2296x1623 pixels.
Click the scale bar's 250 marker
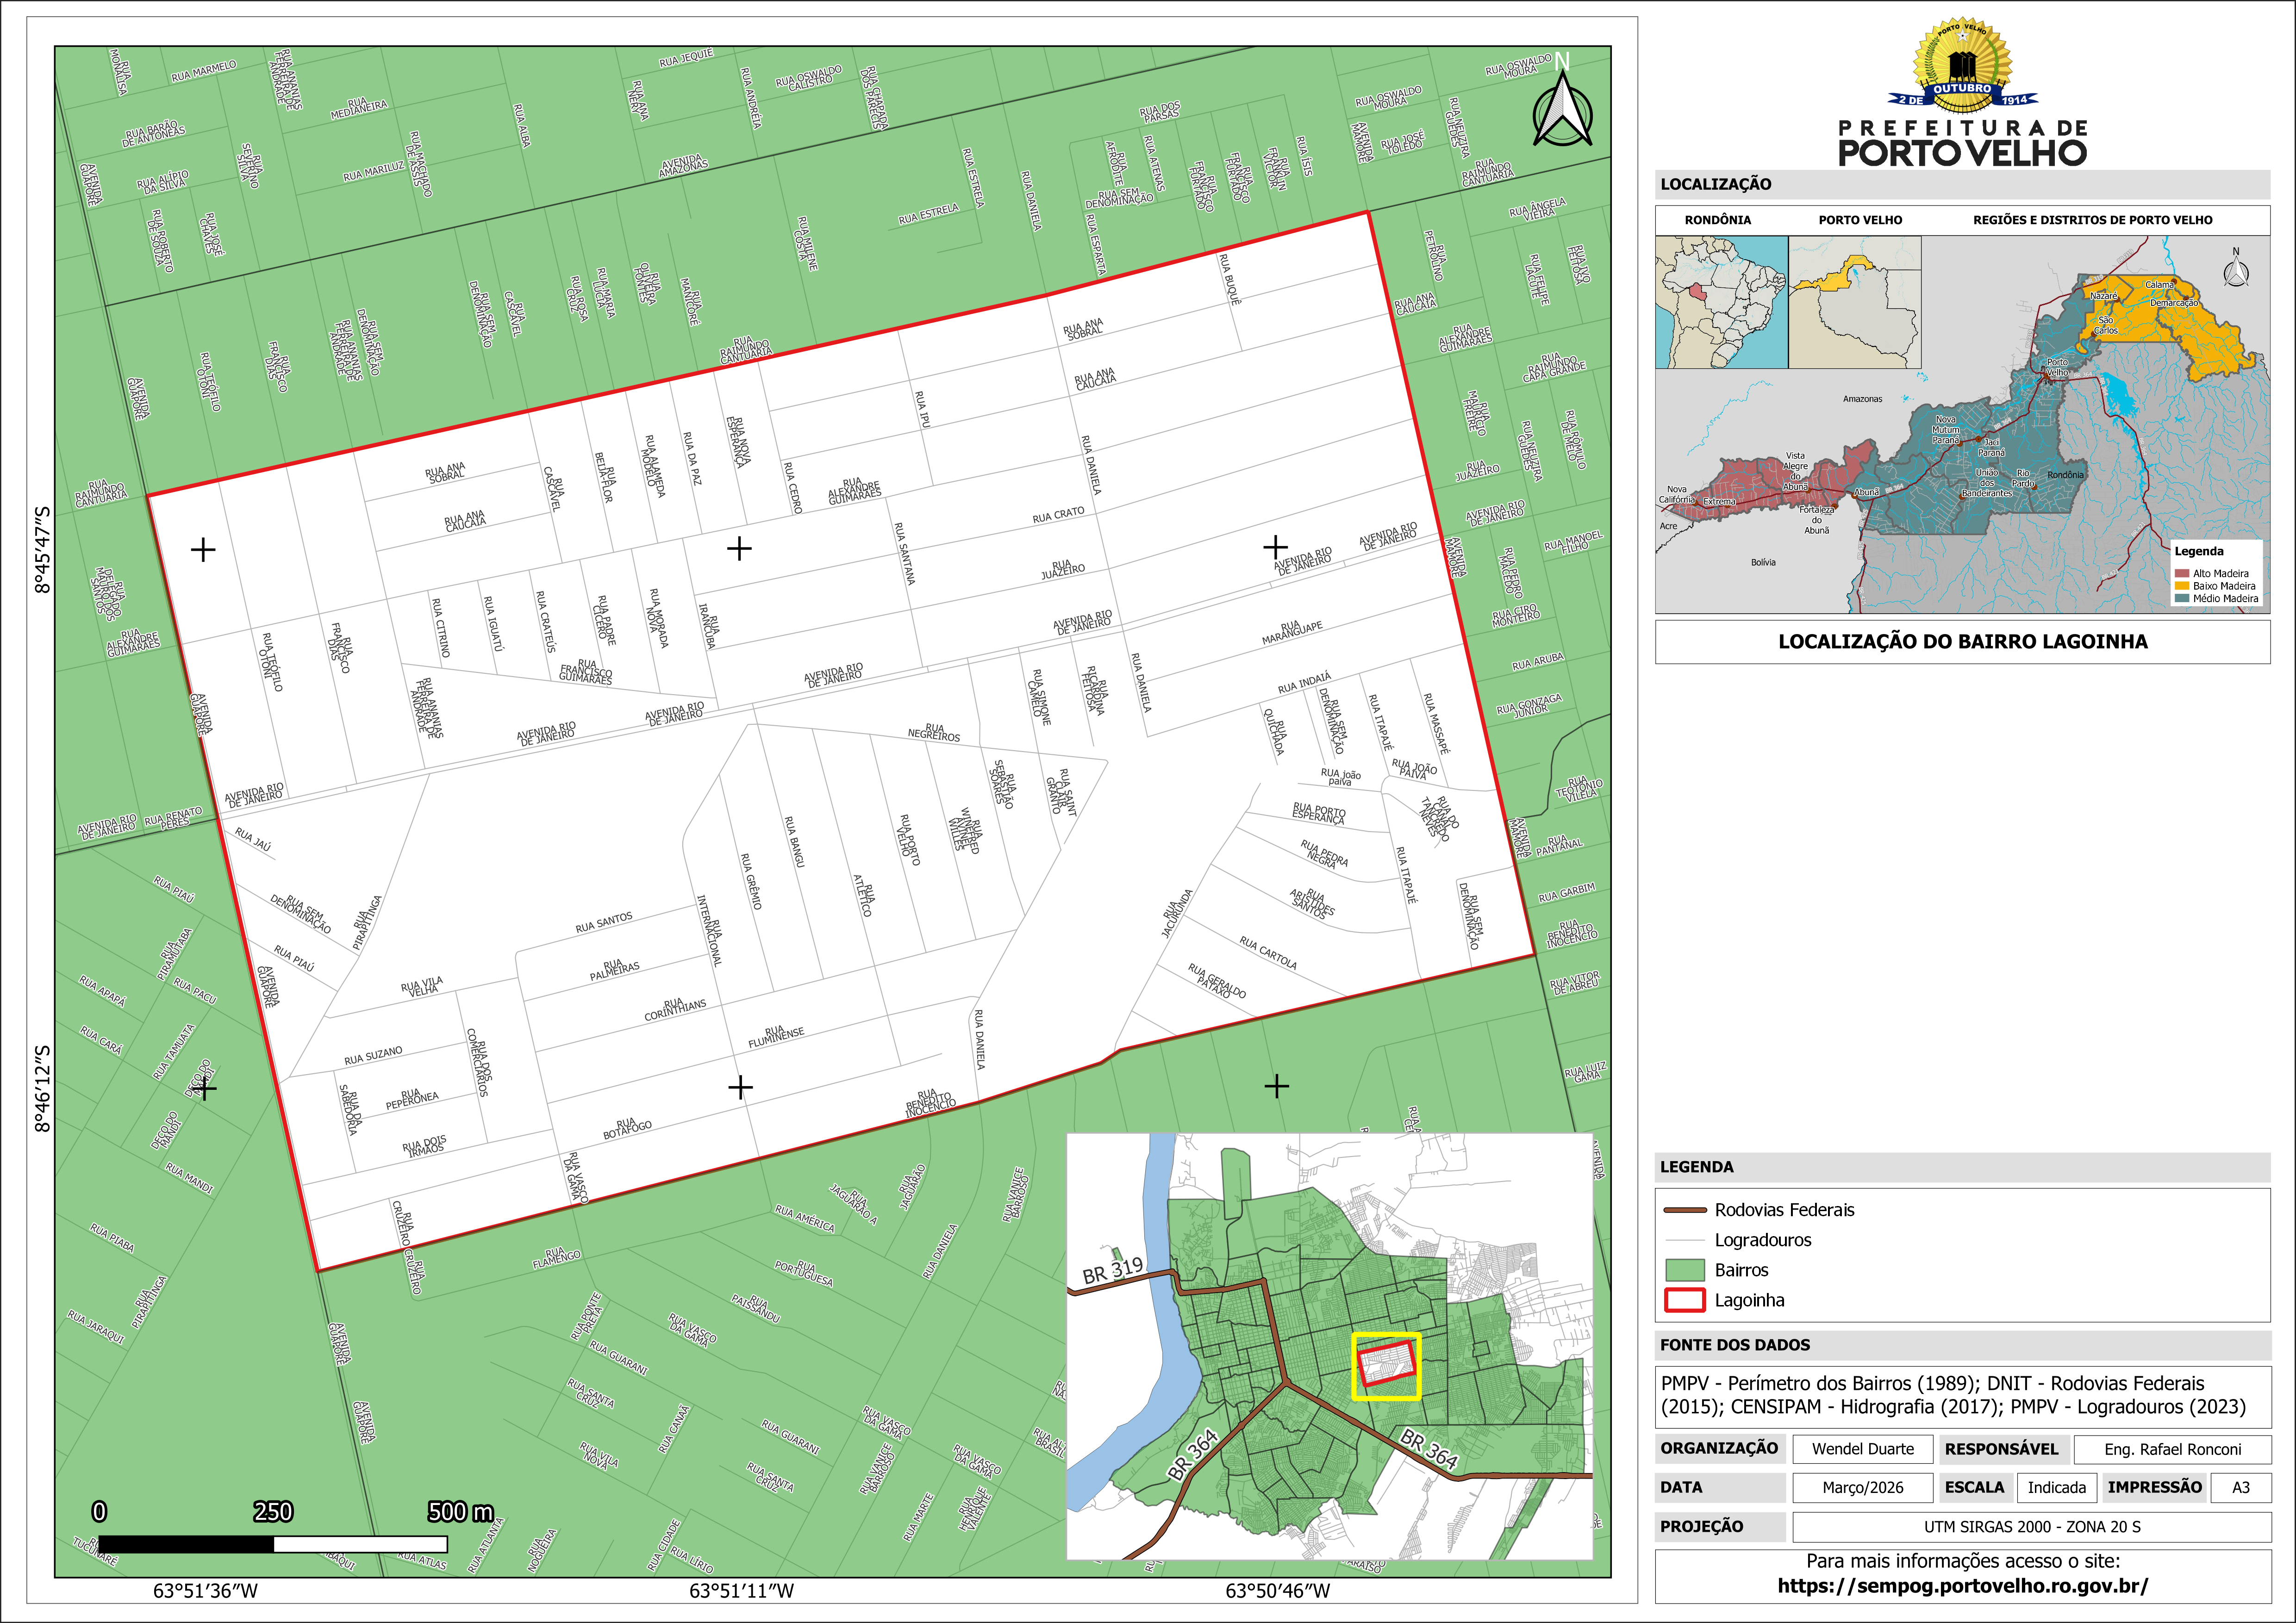click(x=273, y=1512)
